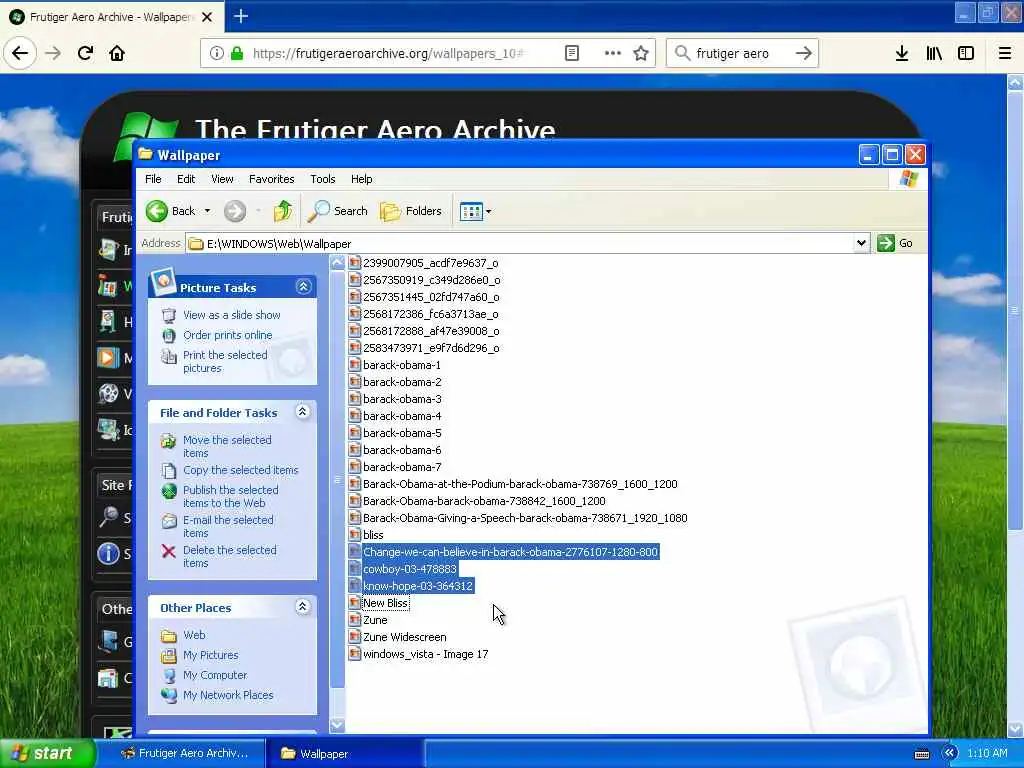The image size is (1024, 768).
Task: Select Barack-Obama-Giving-a-Speech file name
Action: 525,518
